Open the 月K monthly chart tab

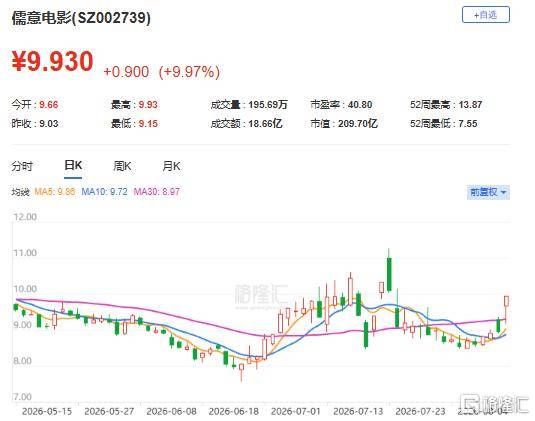pos(171,166)
